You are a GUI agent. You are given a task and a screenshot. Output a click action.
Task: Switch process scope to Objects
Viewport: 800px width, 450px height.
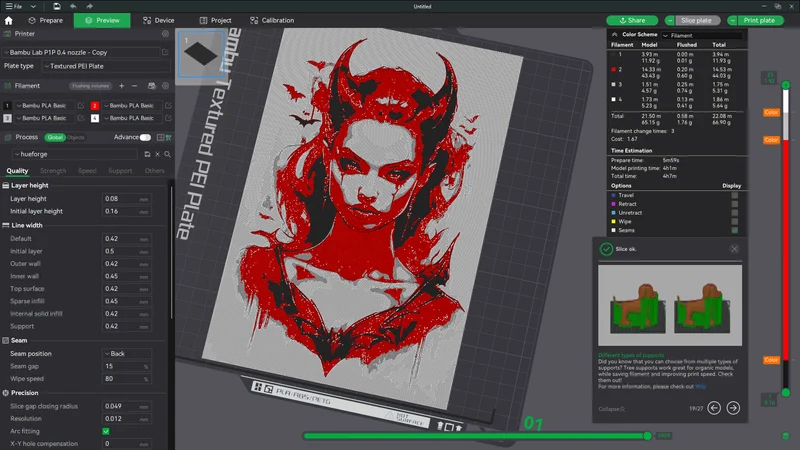(x=76, y=137)
